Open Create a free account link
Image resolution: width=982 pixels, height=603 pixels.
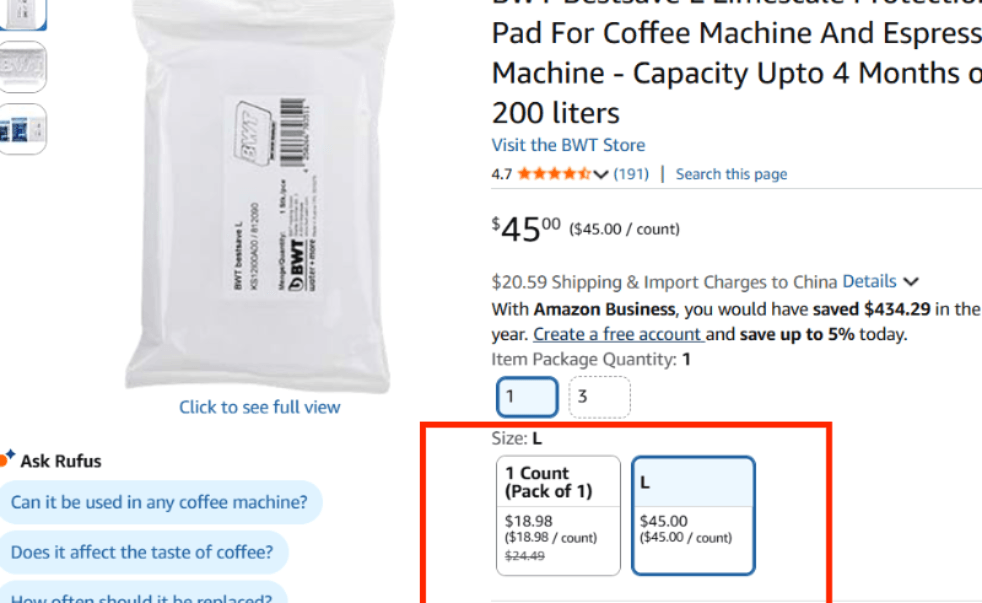click(618, 334)
